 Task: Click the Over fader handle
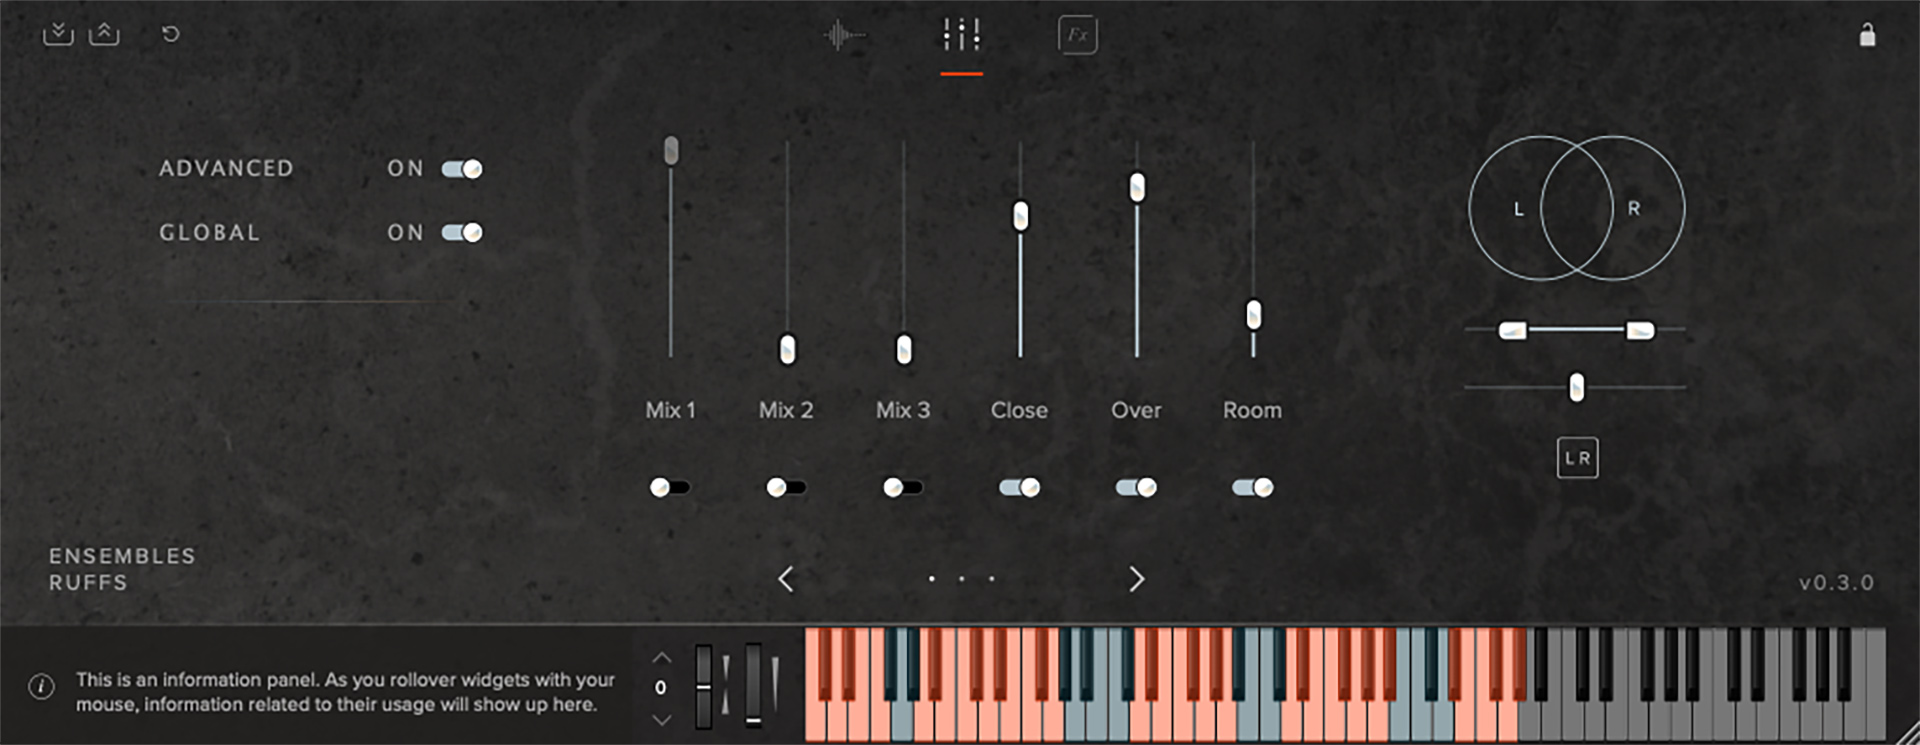[x=1137, y=187]
